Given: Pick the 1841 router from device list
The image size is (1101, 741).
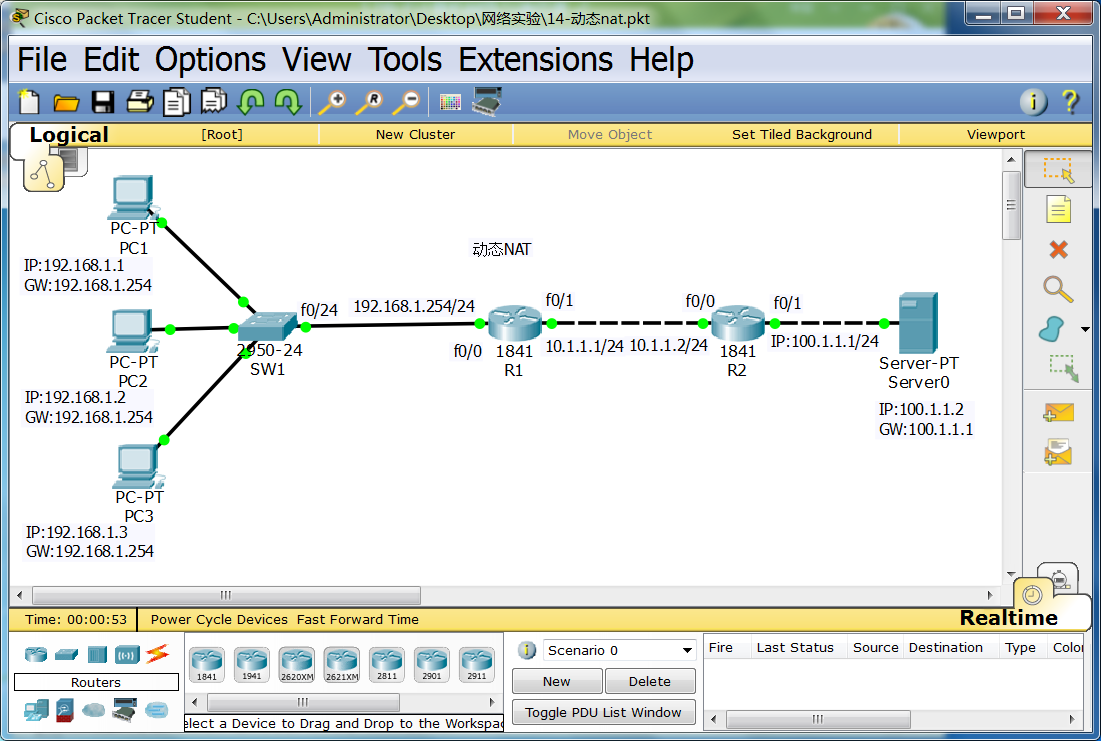Looking at the screenshot, I should coord(206,665).
